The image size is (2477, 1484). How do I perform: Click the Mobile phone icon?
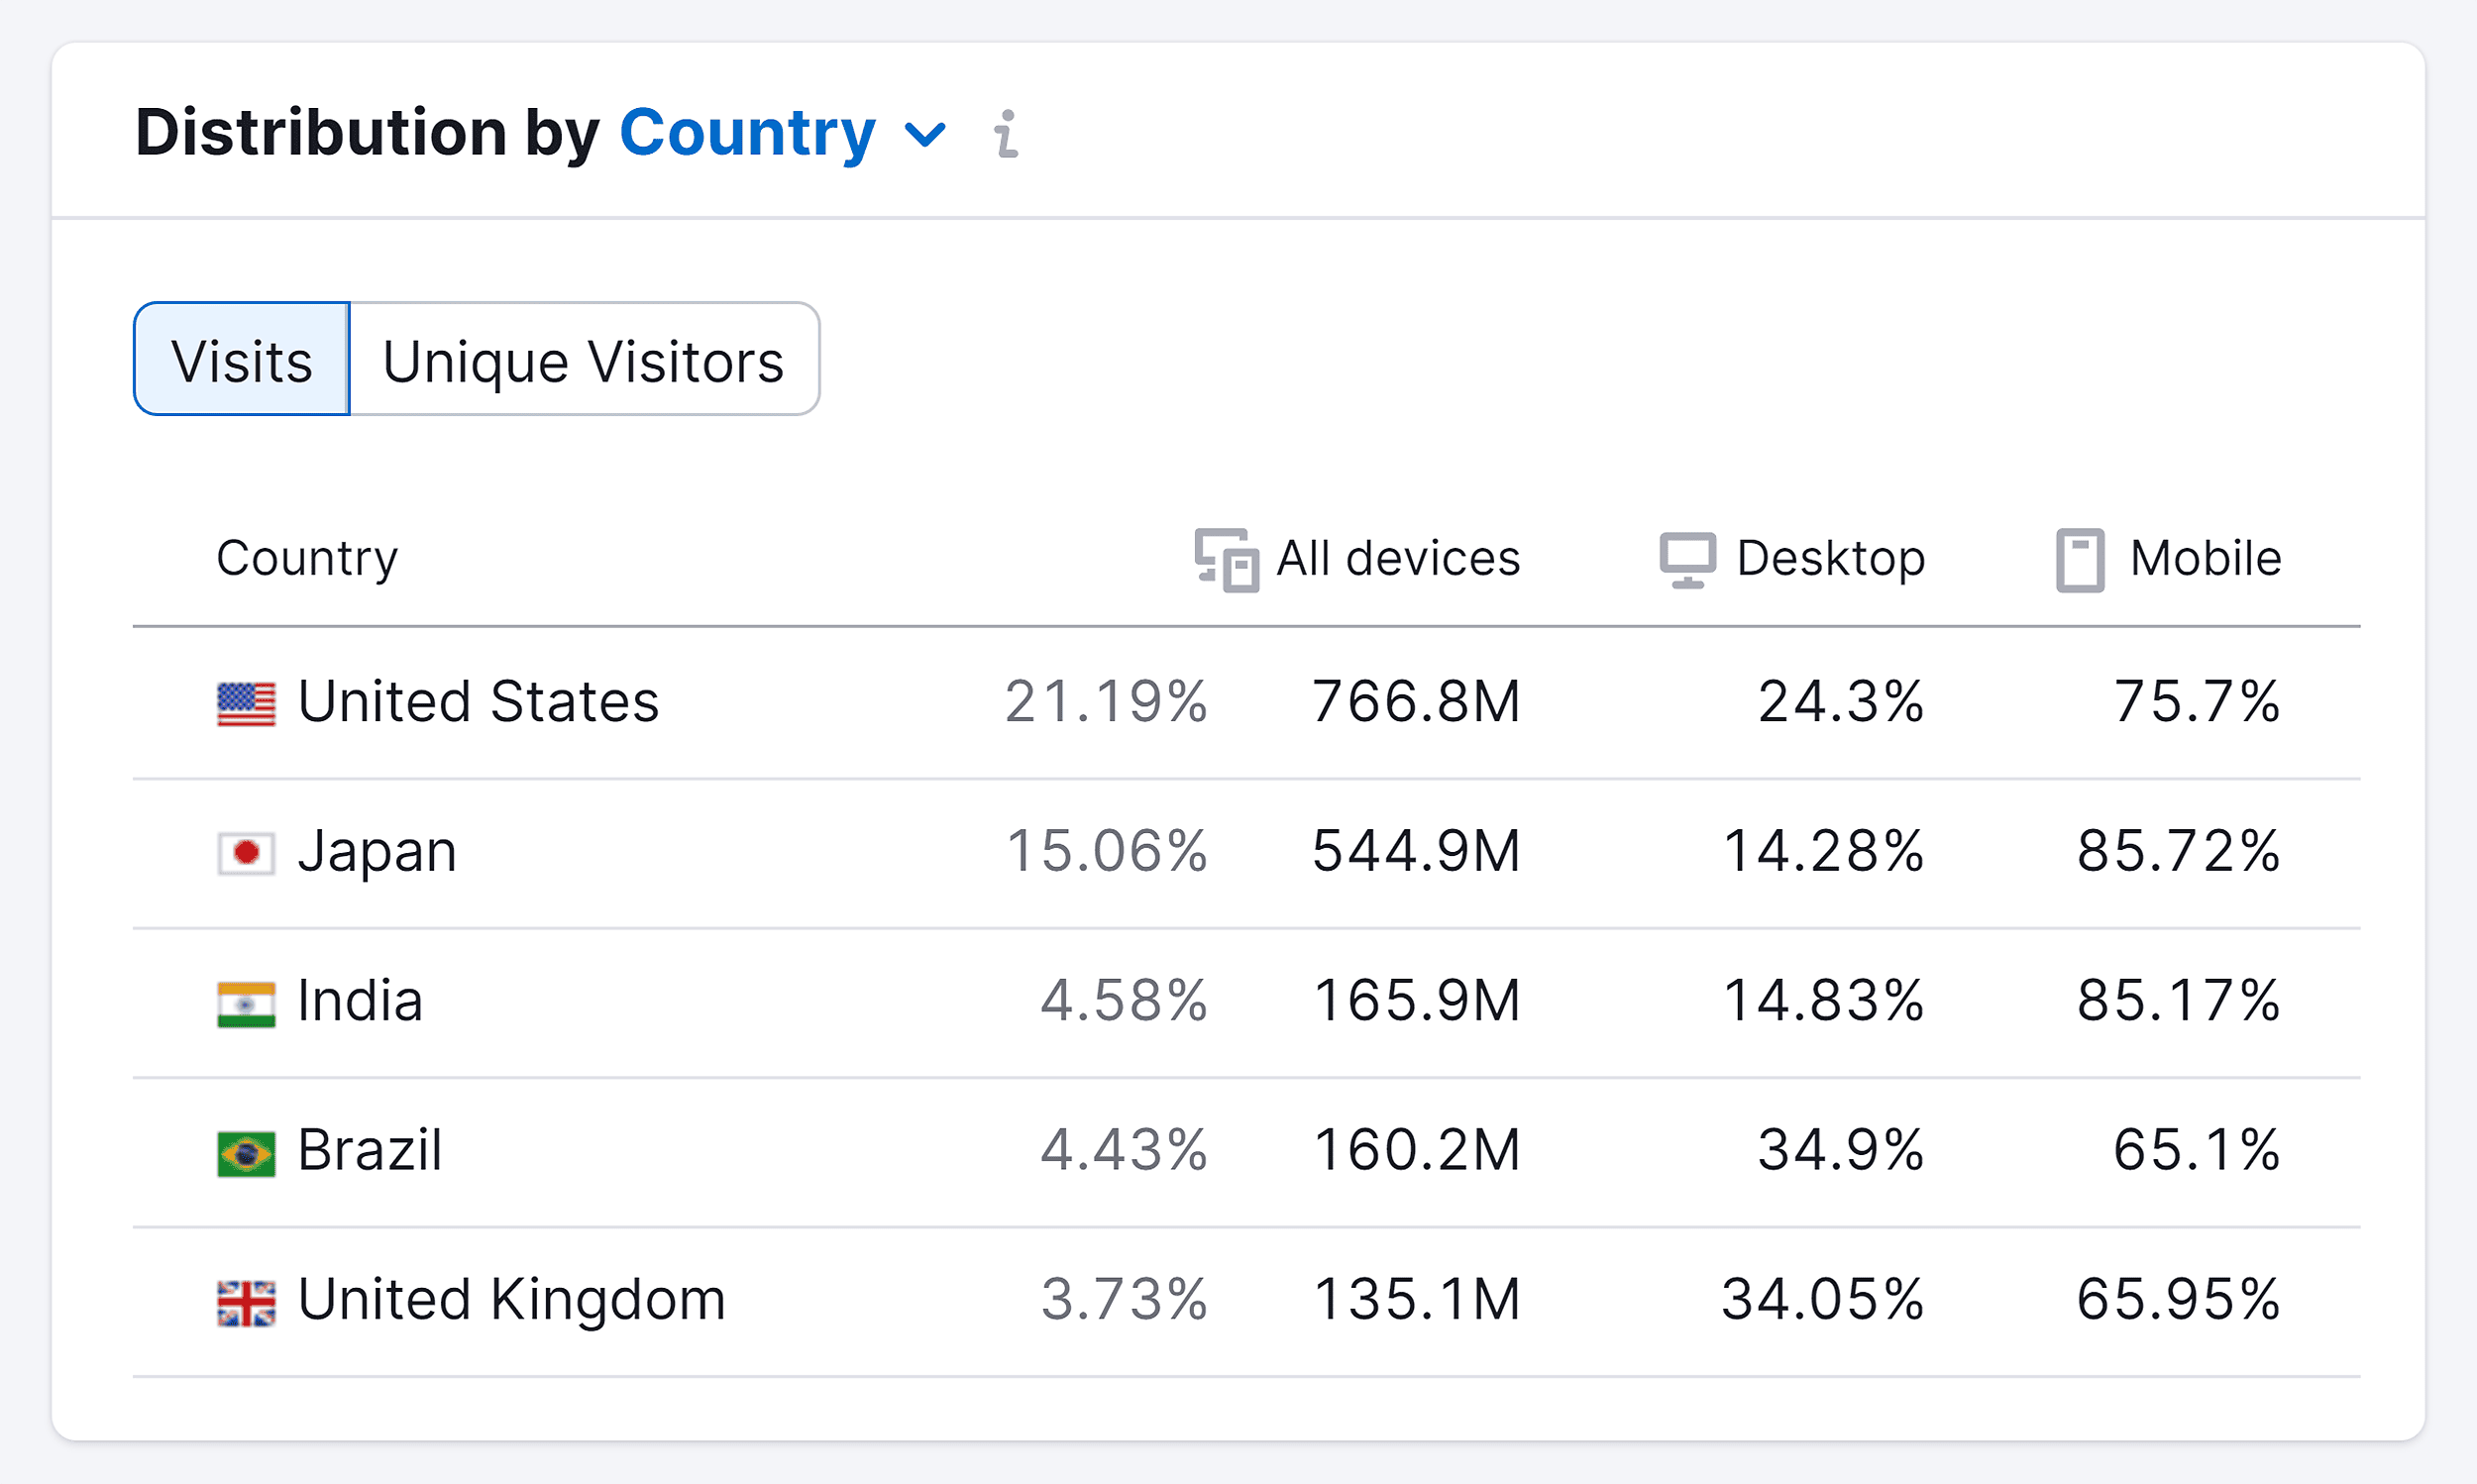coord(2083,558)
